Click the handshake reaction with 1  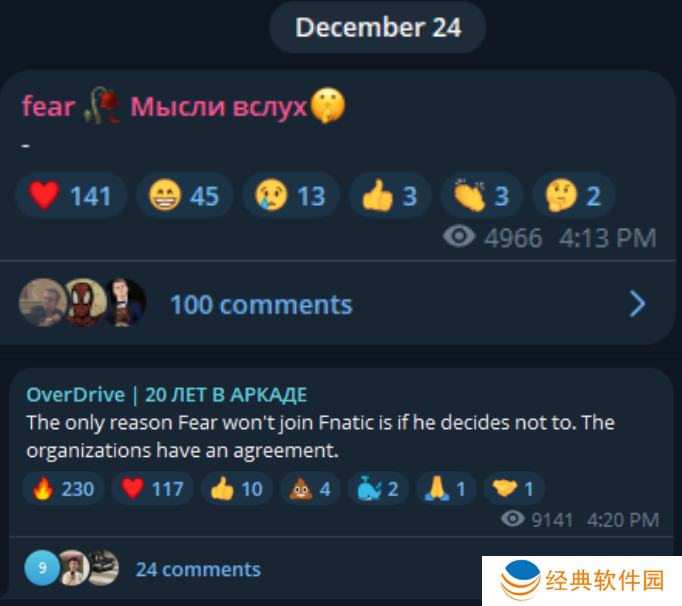click(x=514, y=488)
